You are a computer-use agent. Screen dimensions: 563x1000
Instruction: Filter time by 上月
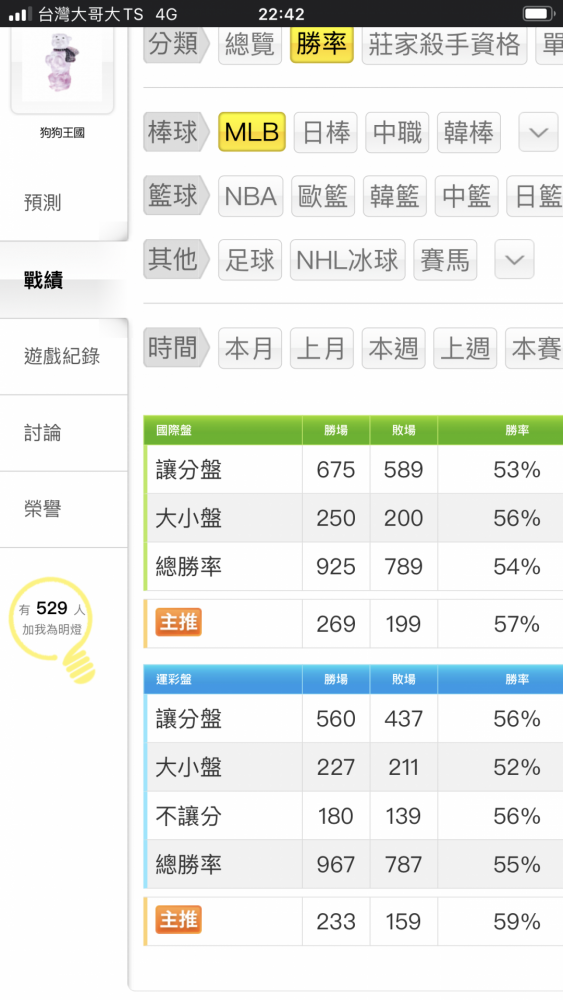(x=322, y=348)
